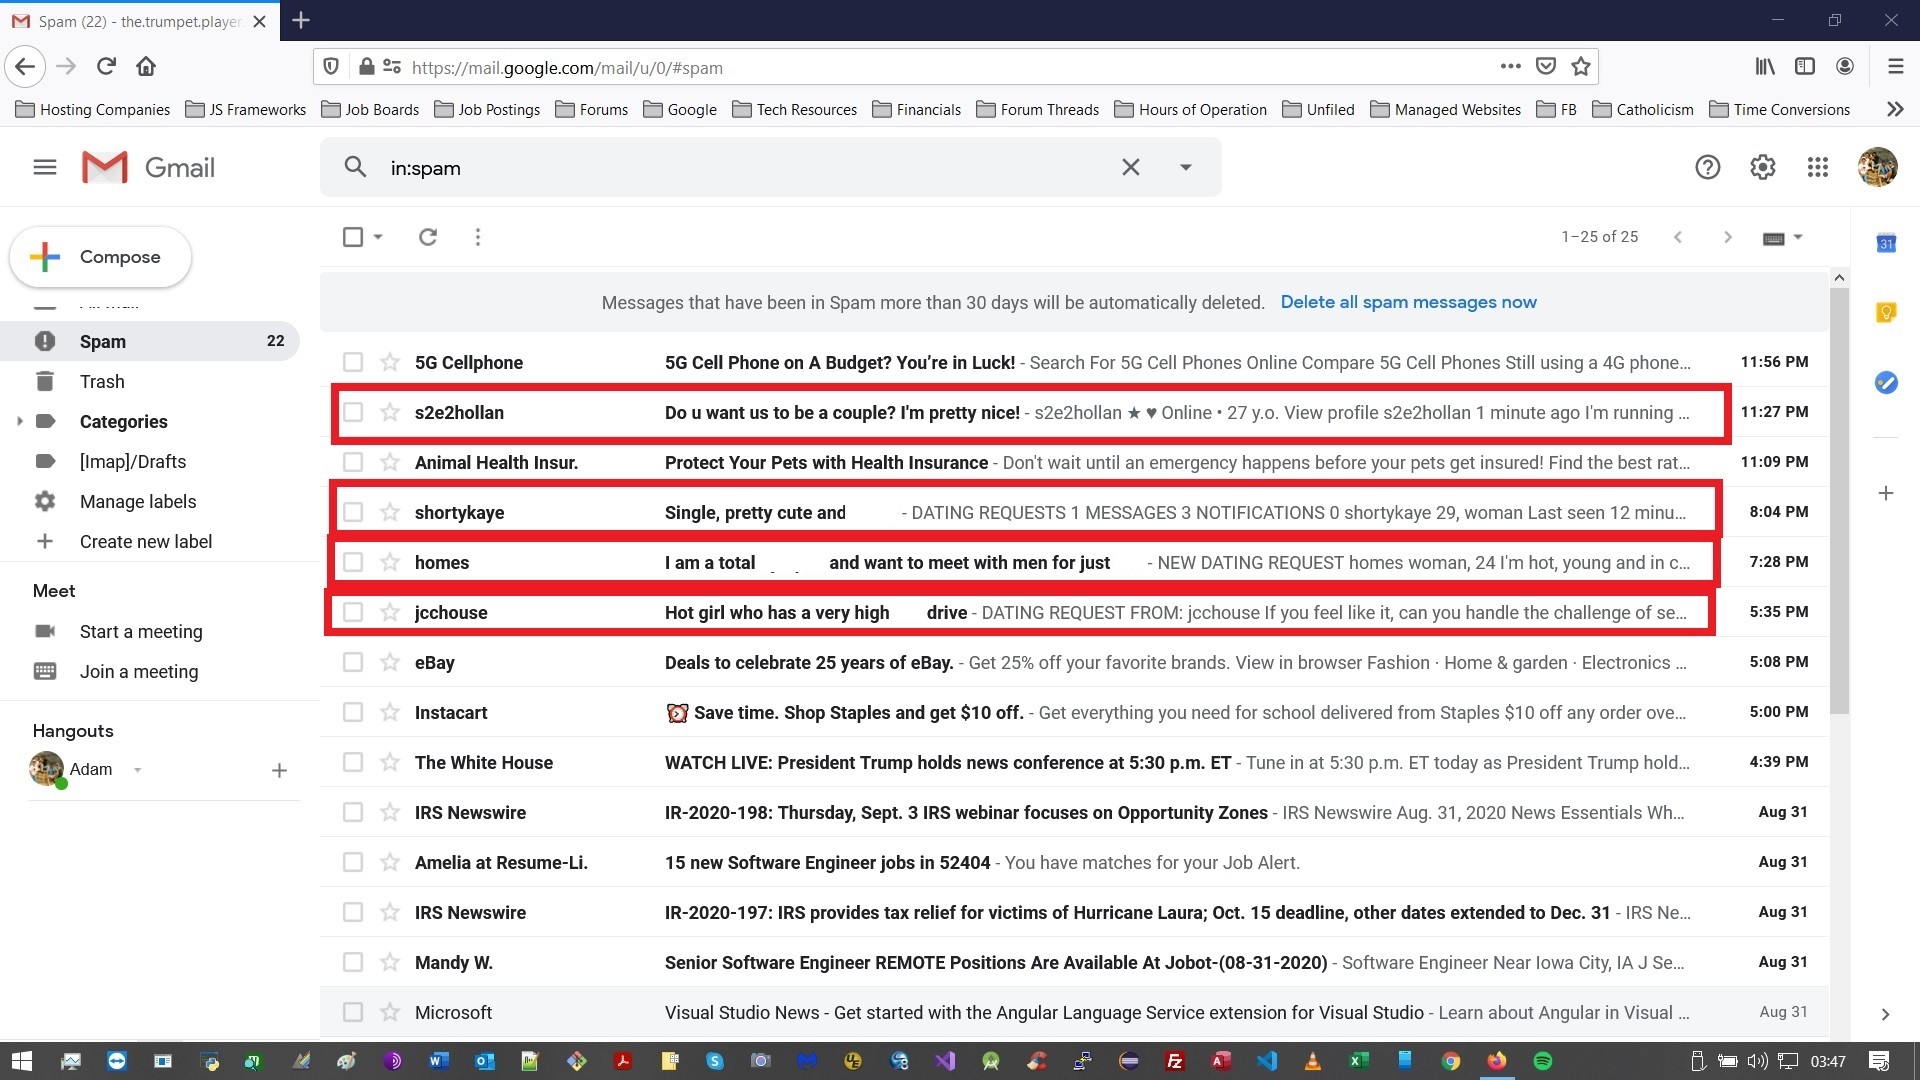1920x1080 pixels.
Task: Tick the select all messages checkbox
Action: 352,237
